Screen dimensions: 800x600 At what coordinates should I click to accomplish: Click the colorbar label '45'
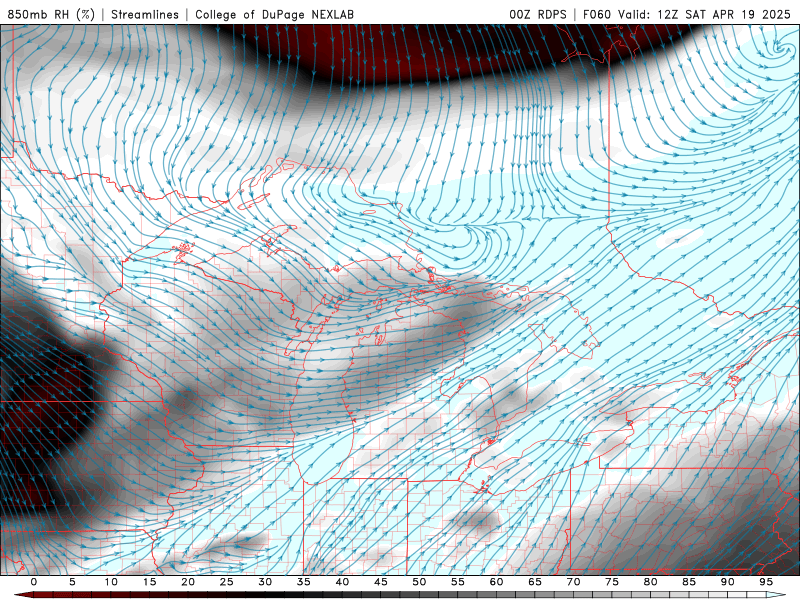click(x=381, y=582)
